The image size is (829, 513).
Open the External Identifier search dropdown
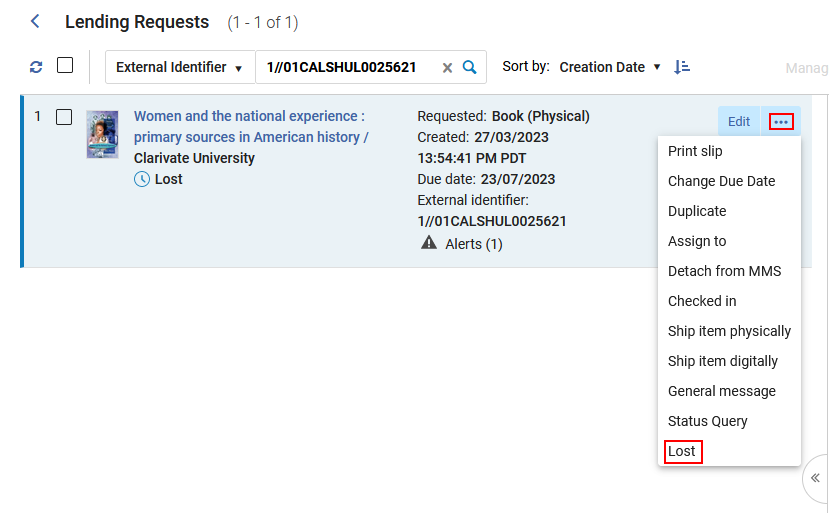(180, 68)
